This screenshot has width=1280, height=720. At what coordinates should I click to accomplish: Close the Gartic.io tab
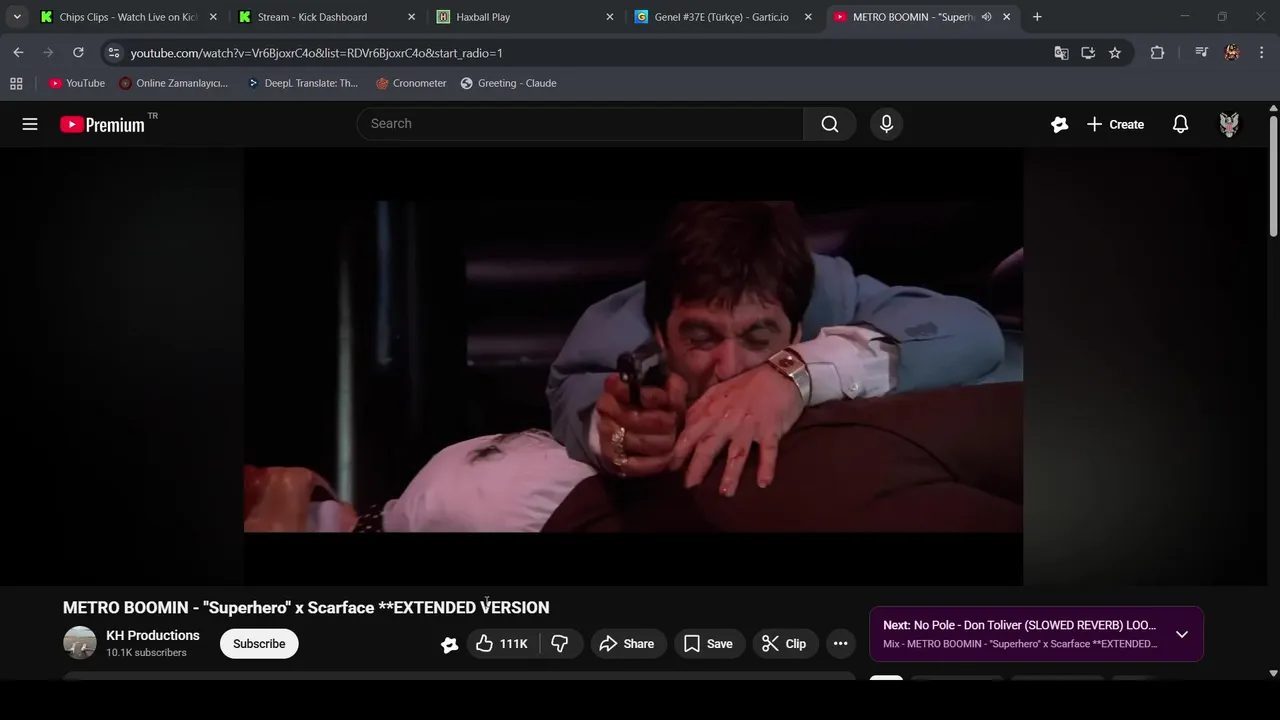click(x=808, y=17)
